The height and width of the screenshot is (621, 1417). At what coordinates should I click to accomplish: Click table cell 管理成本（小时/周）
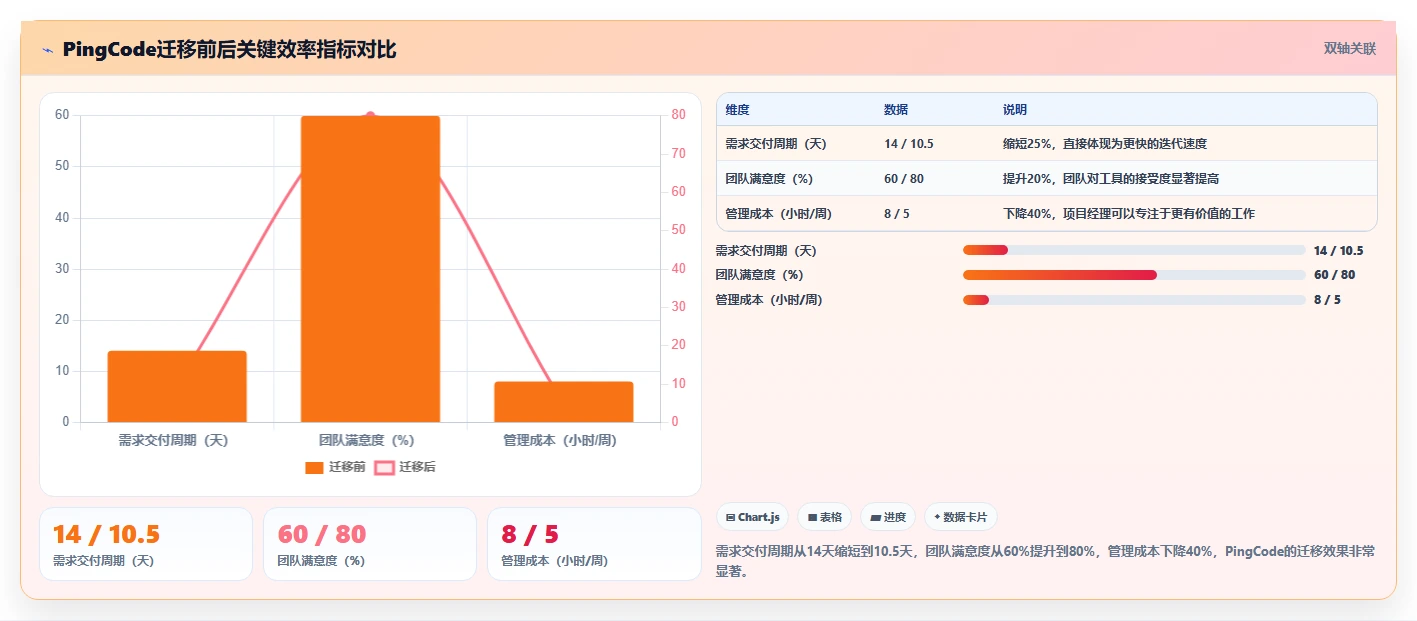point(779,214)
